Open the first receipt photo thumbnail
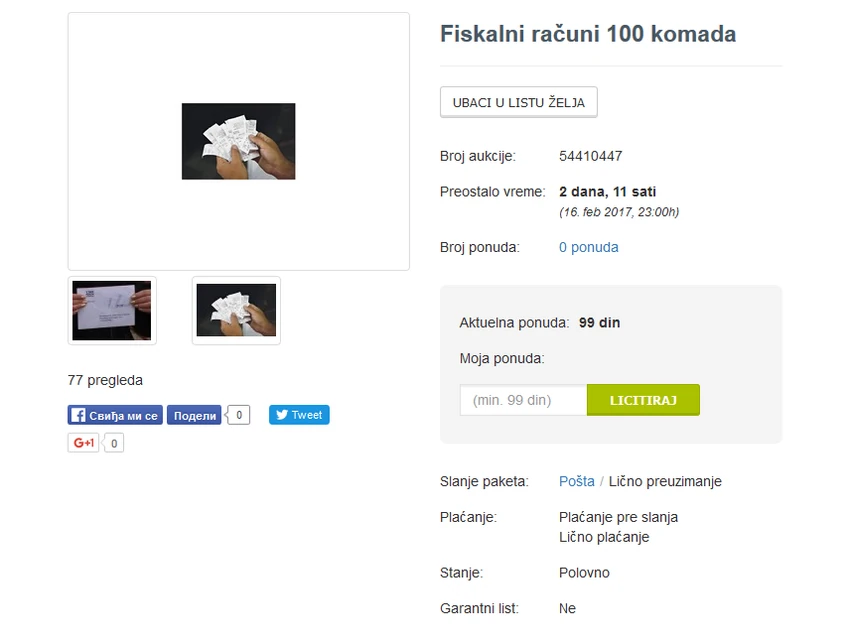850x641 pixels. tap(112, 310)
